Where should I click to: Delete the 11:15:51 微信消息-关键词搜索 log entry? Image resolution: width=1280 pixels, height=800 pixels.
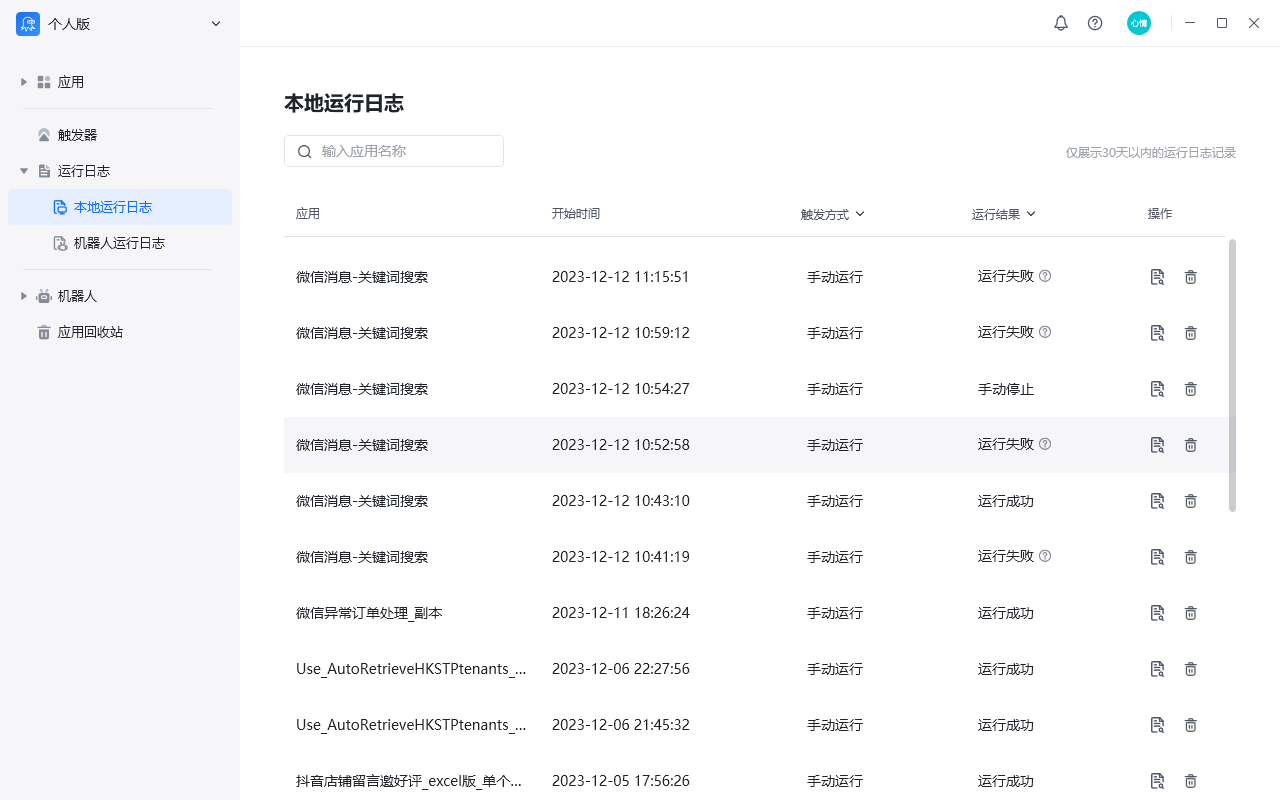(1190, 277)
